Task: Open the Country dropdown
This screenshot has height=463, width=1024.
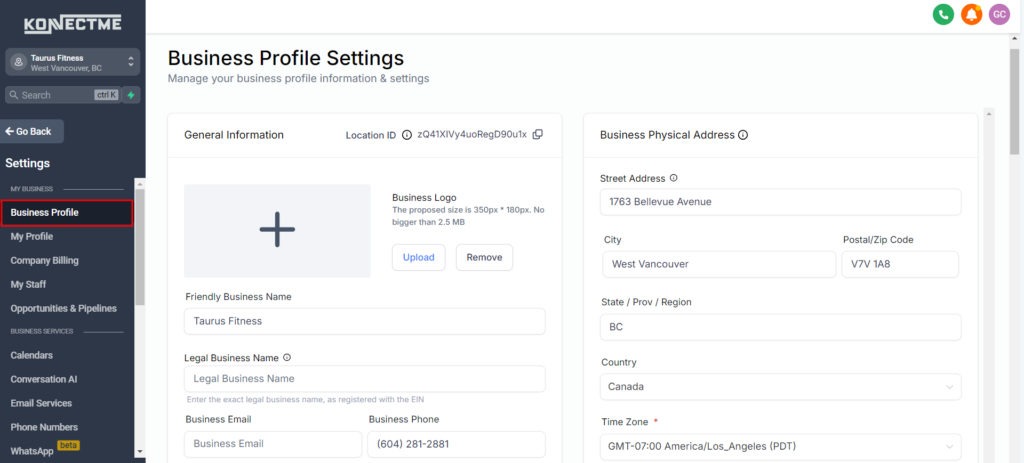Action: (x=780, y=386)
